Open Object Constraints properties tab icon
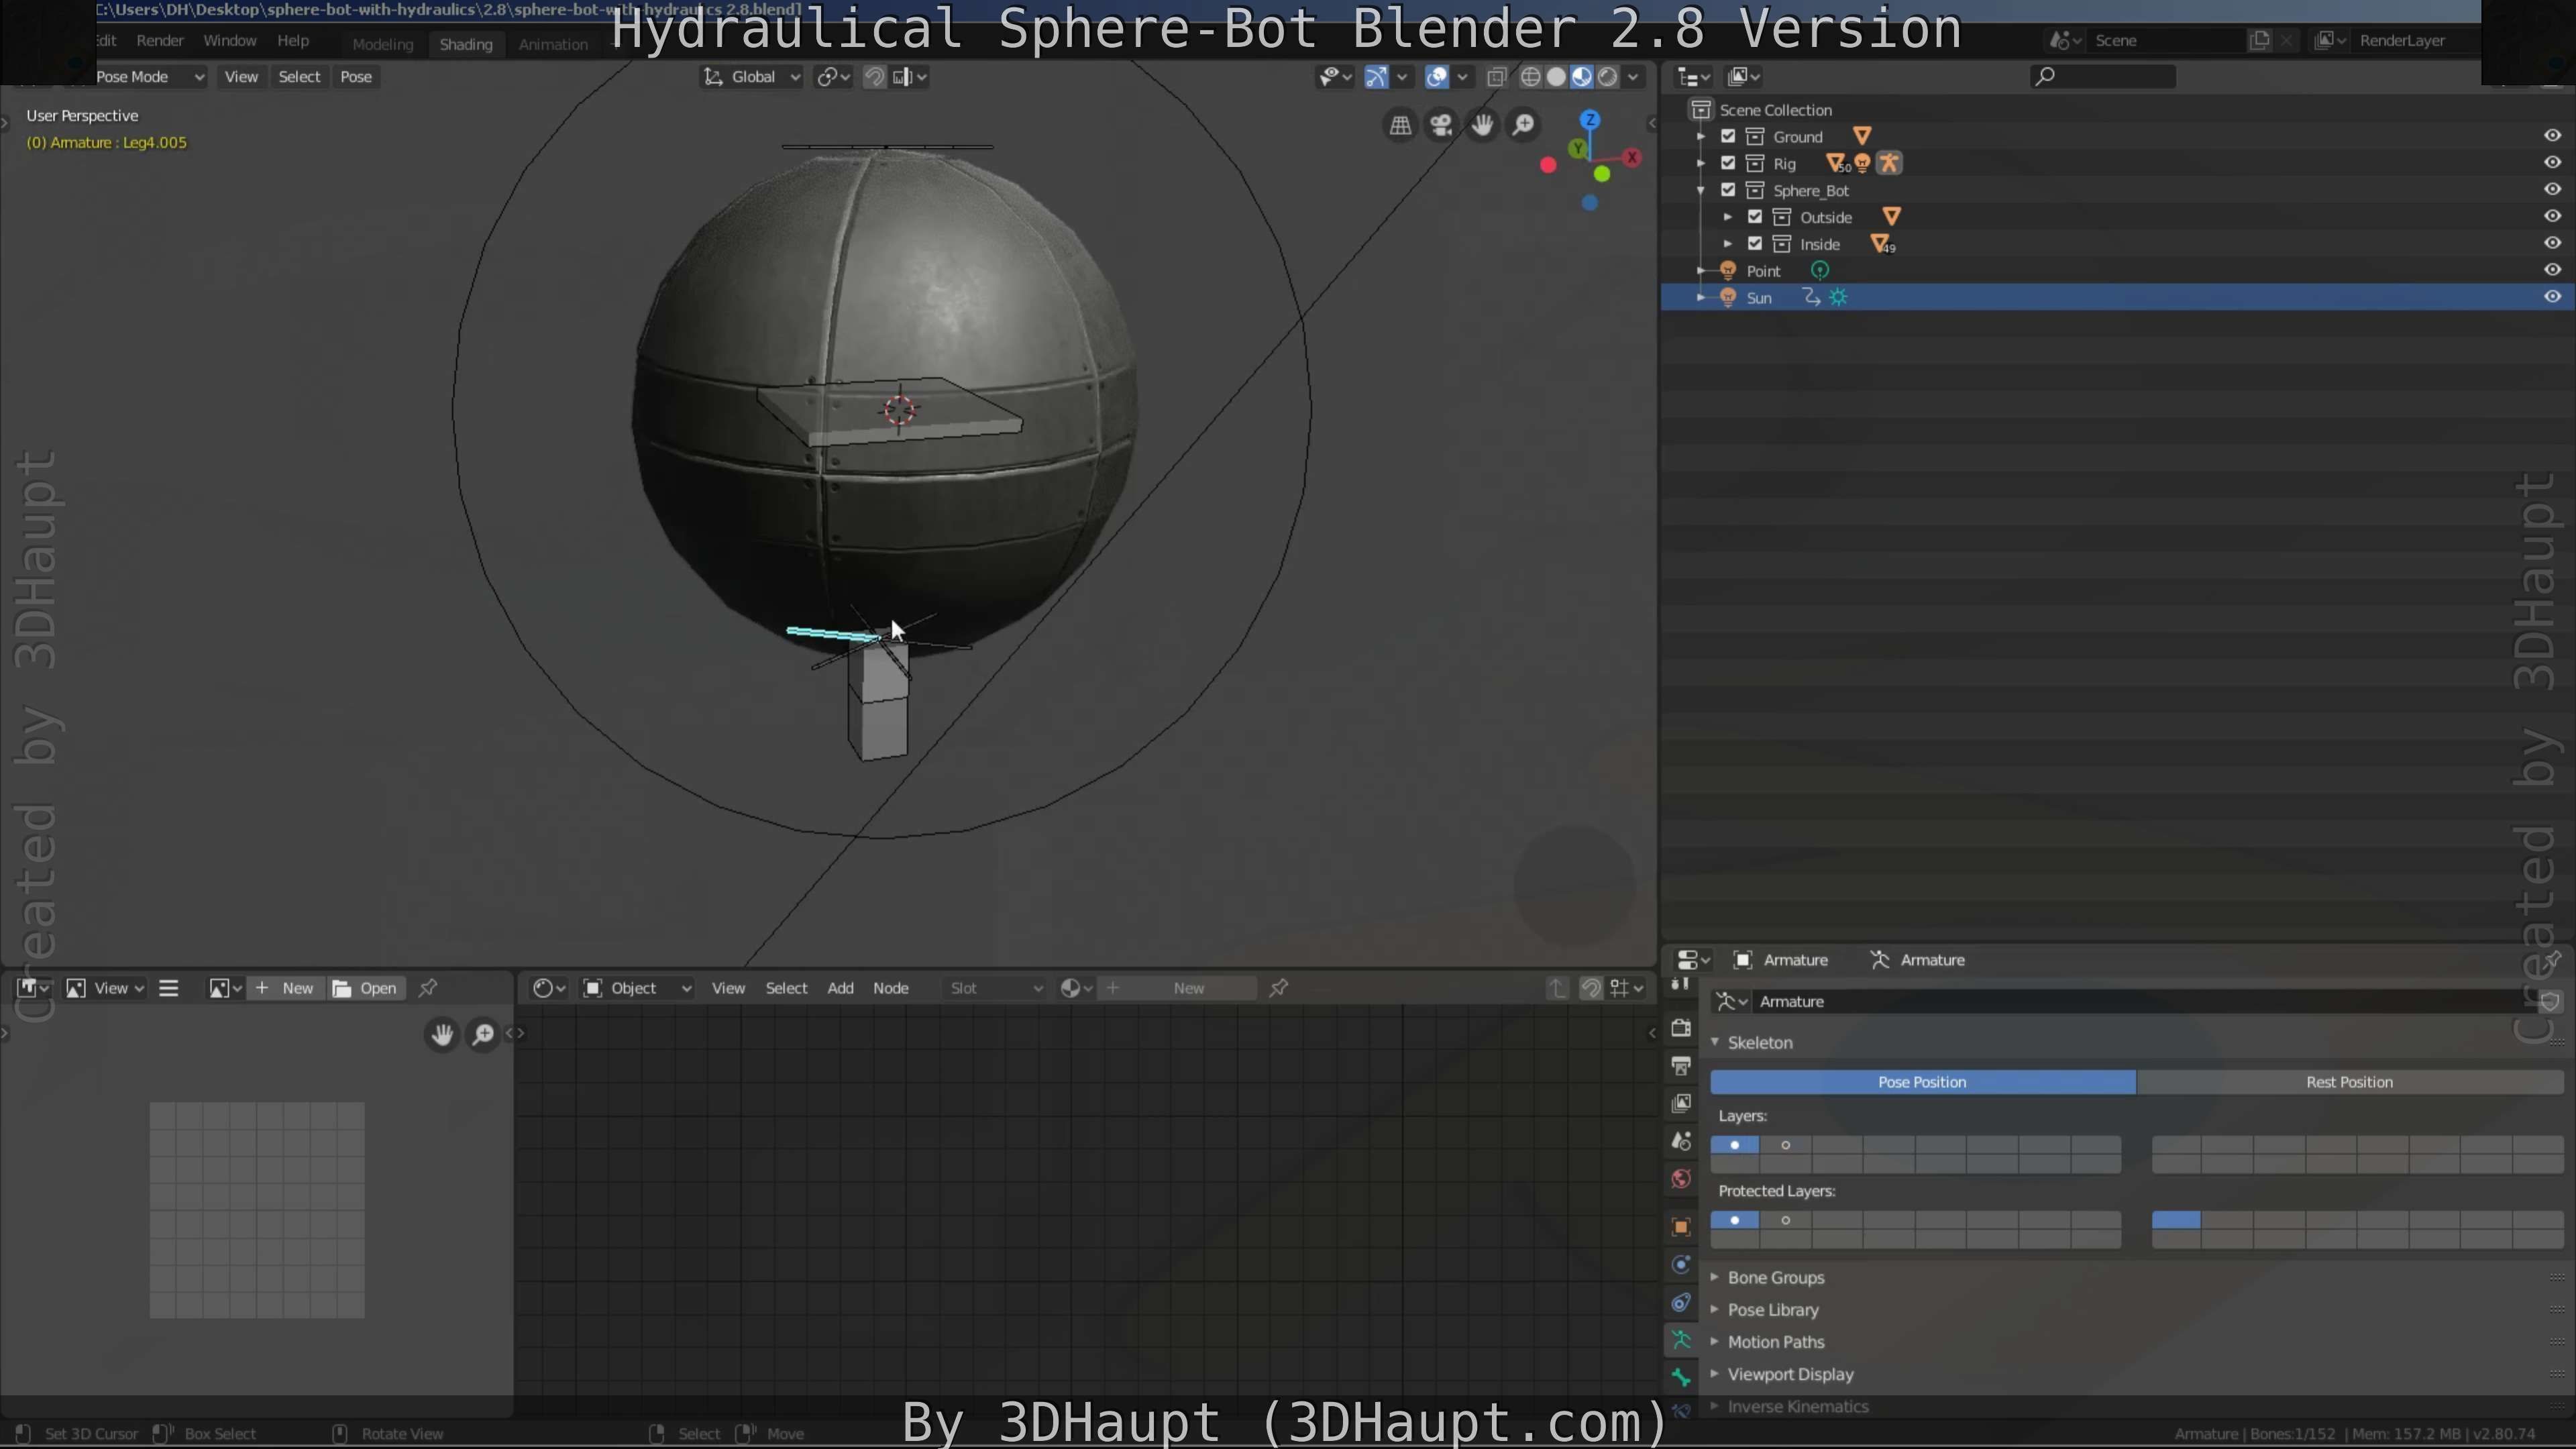 [1681, 1303]
